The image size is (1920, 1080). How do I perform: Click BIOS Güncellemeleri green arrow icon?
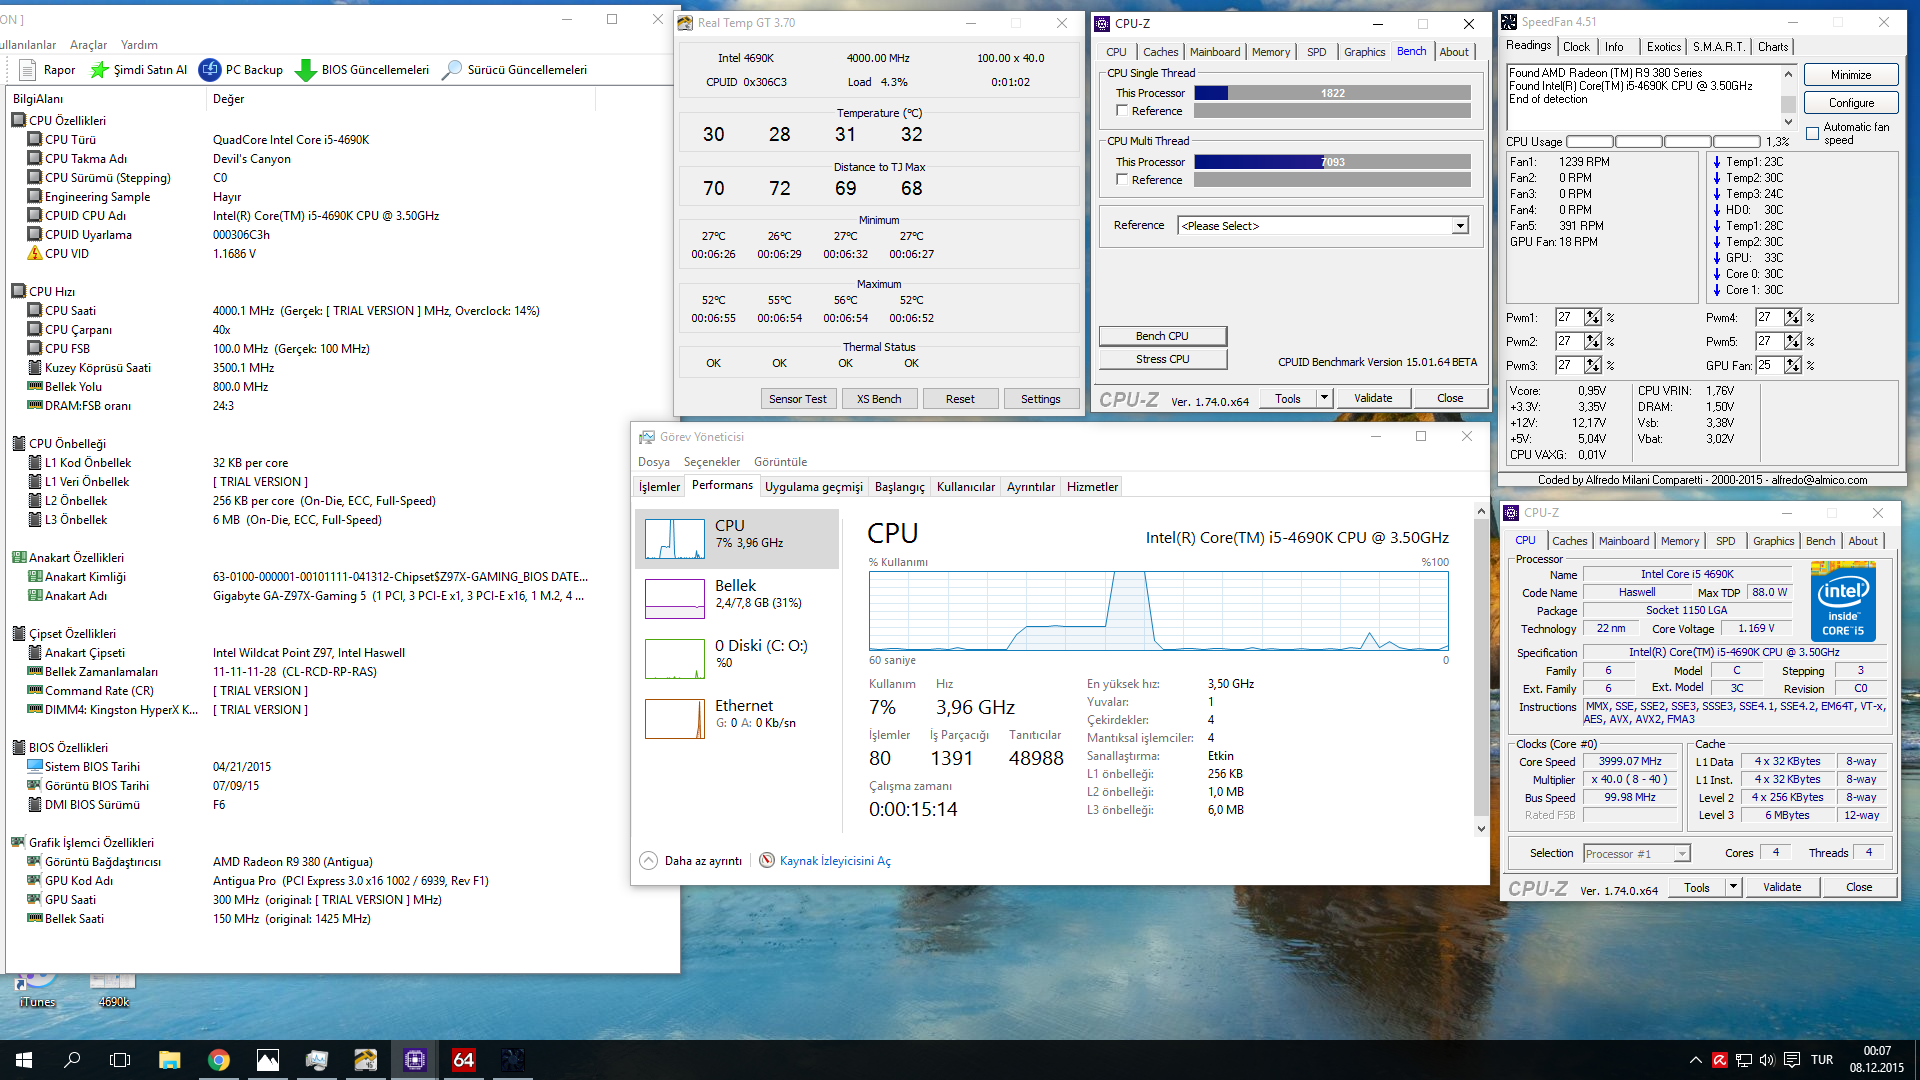pyautogui.click(x=306, y=70)
